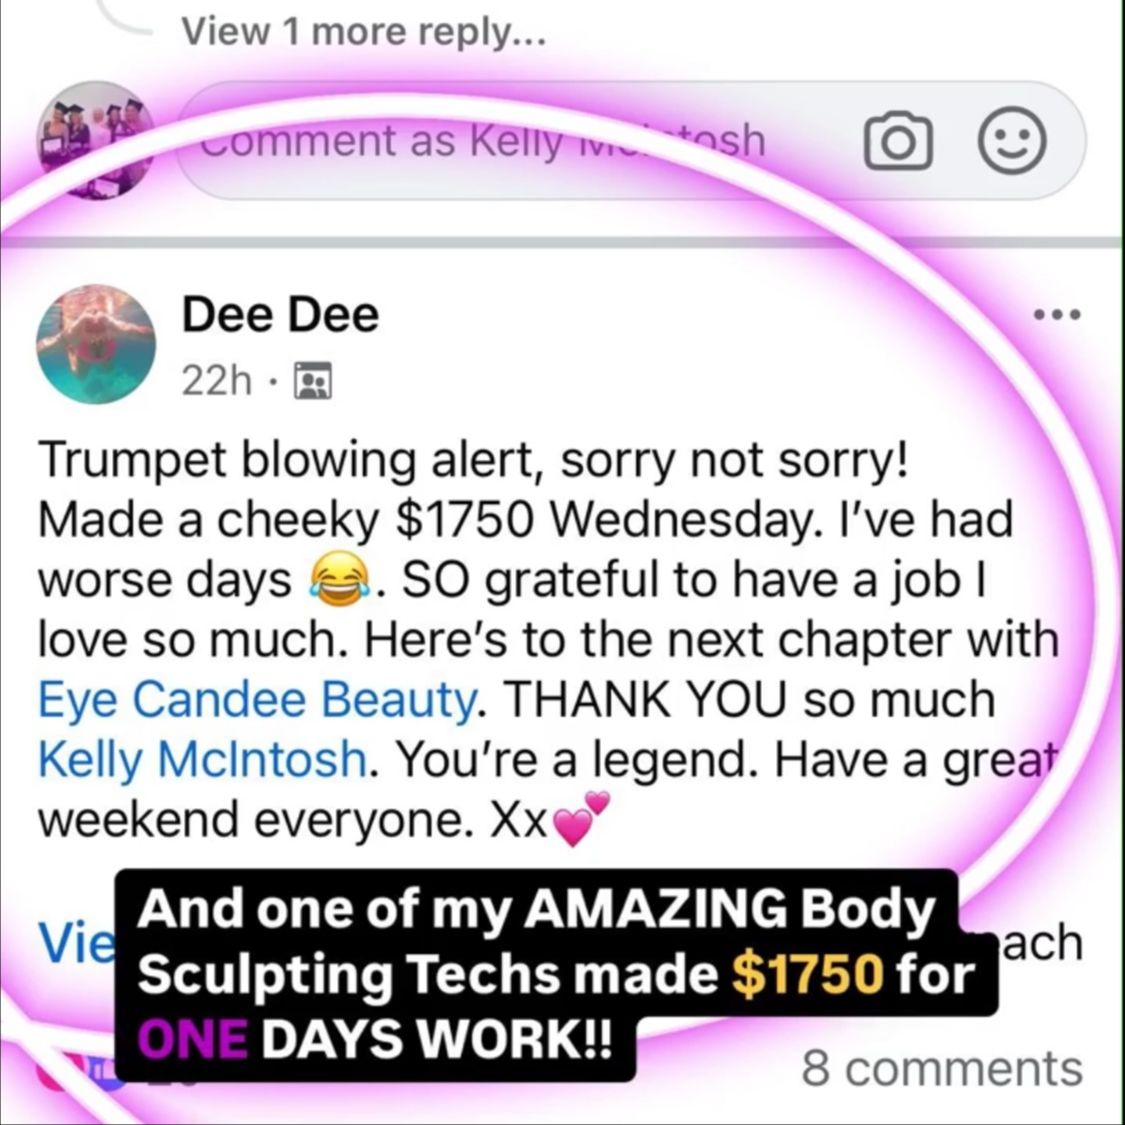The image size is (1125, 1125).
Task: Tap the yellow $1750 caption text
Action: tap(807, 974)
